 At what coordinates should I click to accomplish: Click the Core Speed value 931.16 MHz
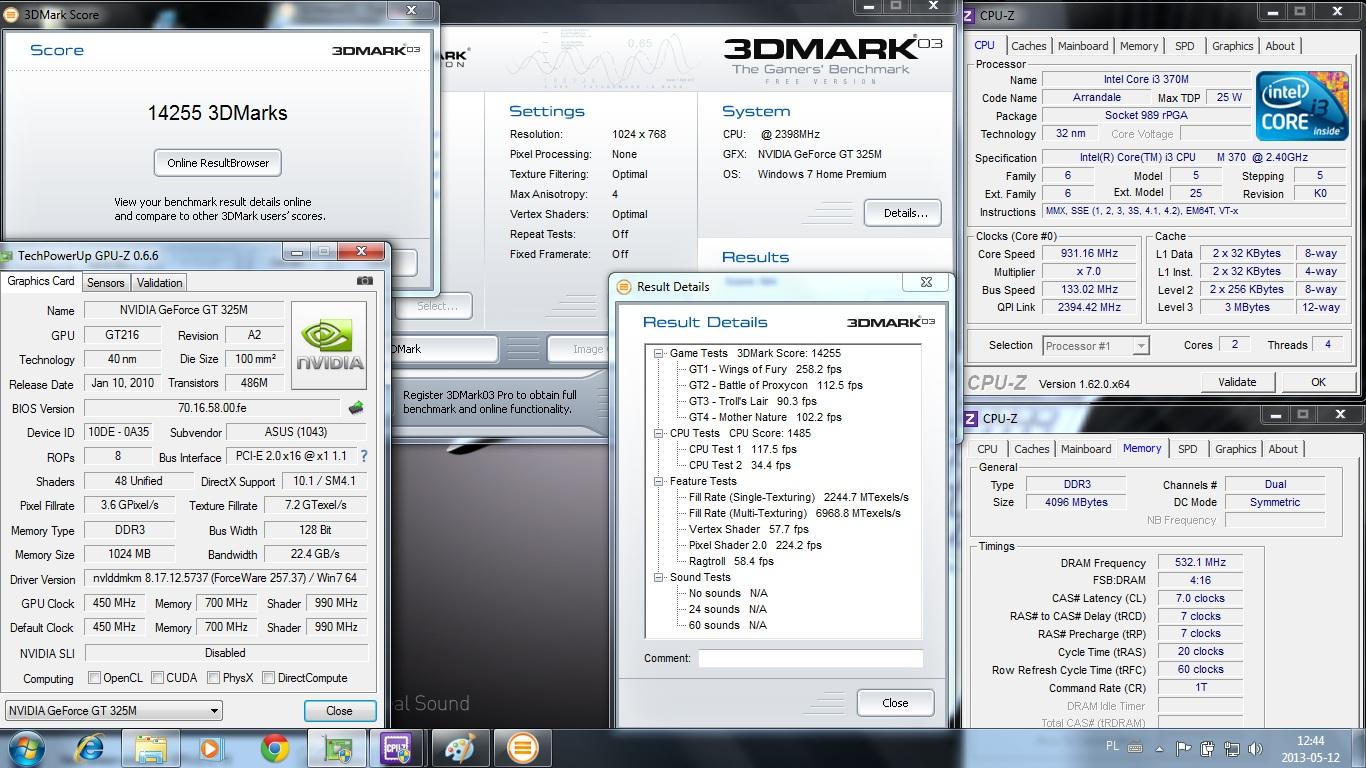[1090, 254]
